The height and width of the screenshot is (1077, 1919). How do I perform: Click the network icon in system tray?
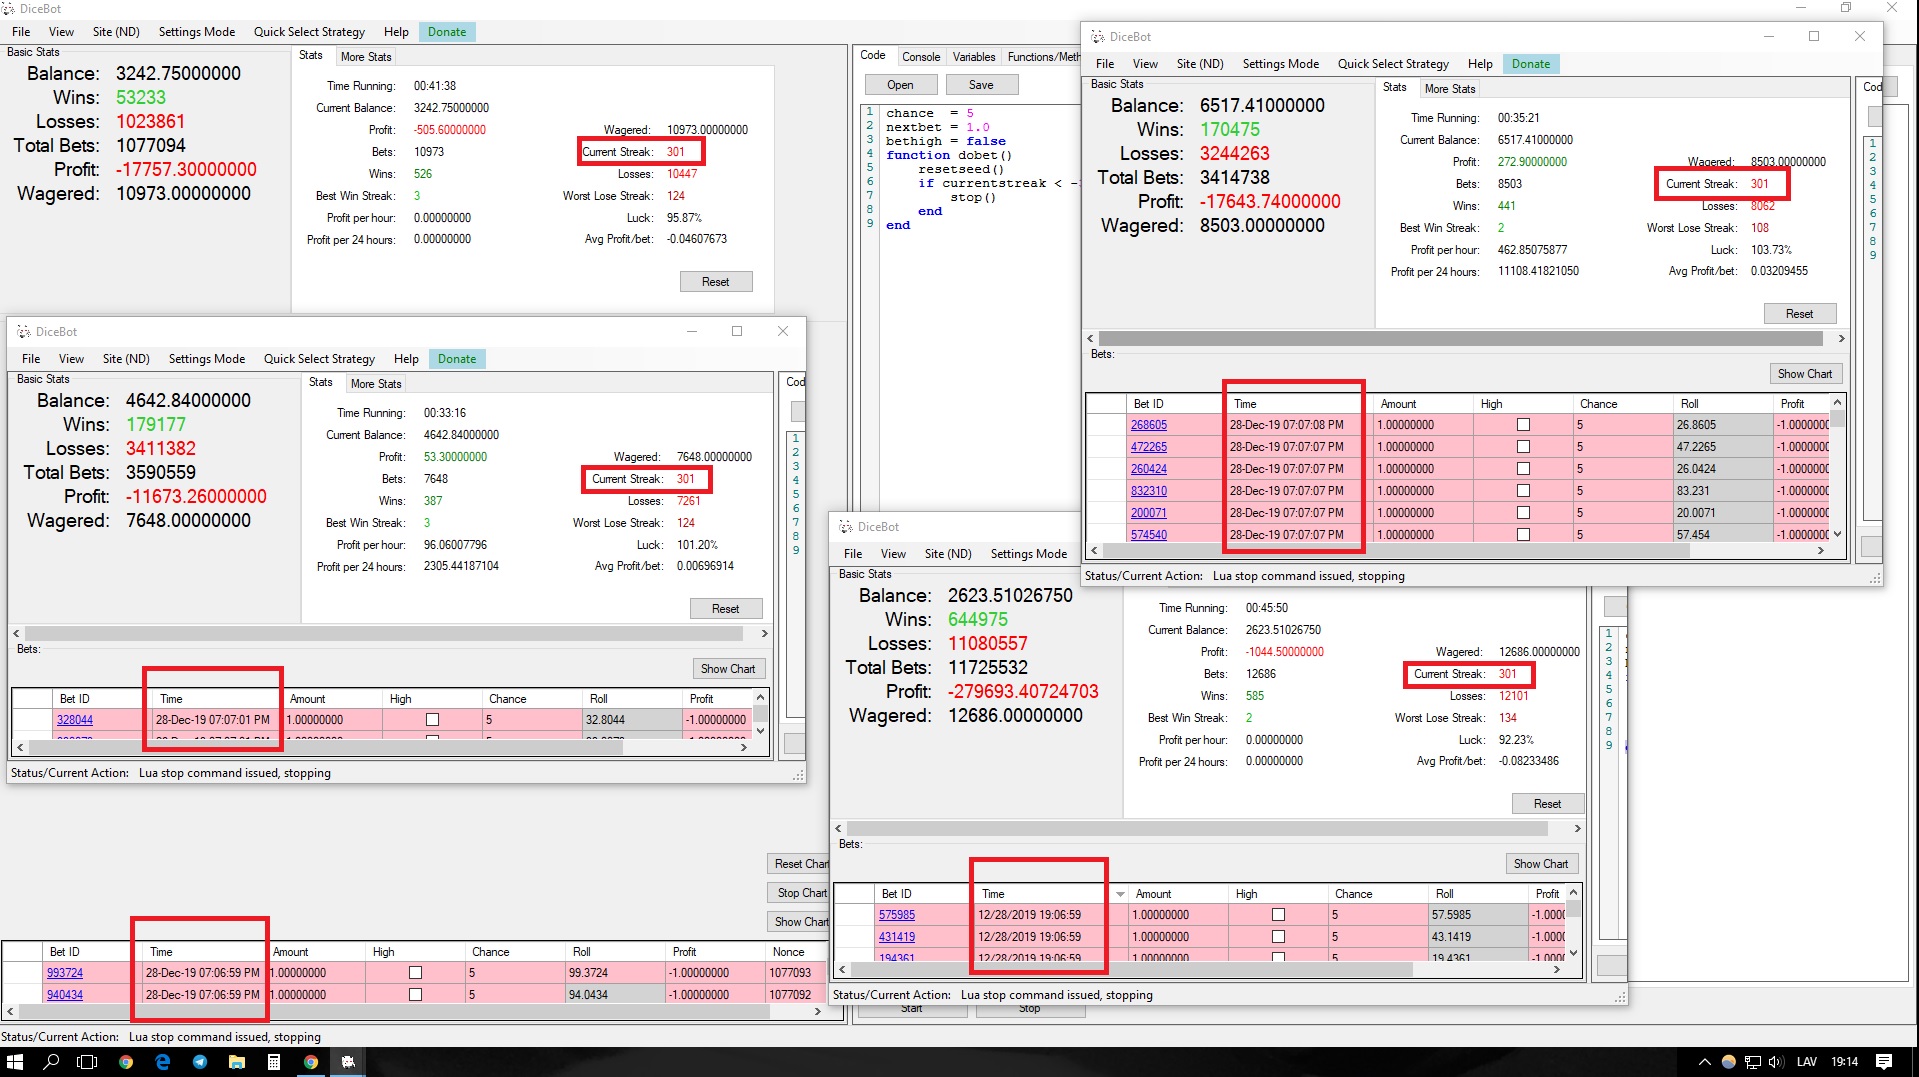tap(1753, 1062)
